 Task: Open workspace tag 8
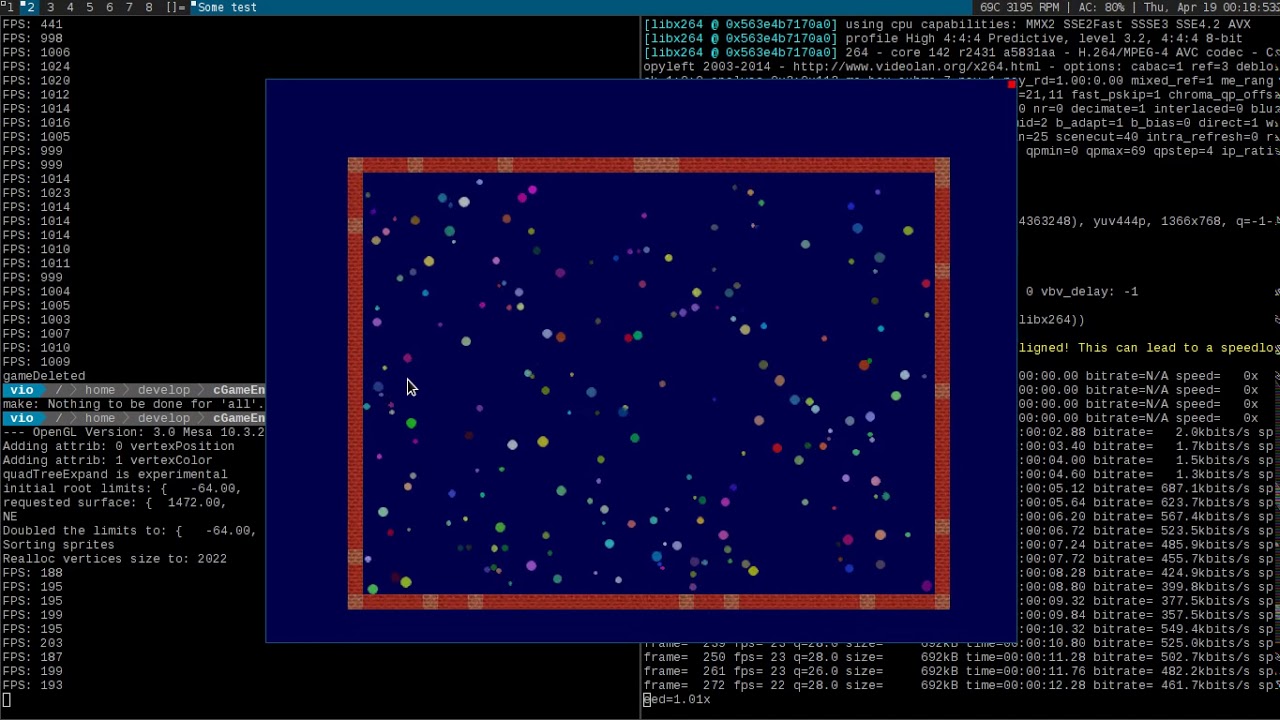(149, 7)
